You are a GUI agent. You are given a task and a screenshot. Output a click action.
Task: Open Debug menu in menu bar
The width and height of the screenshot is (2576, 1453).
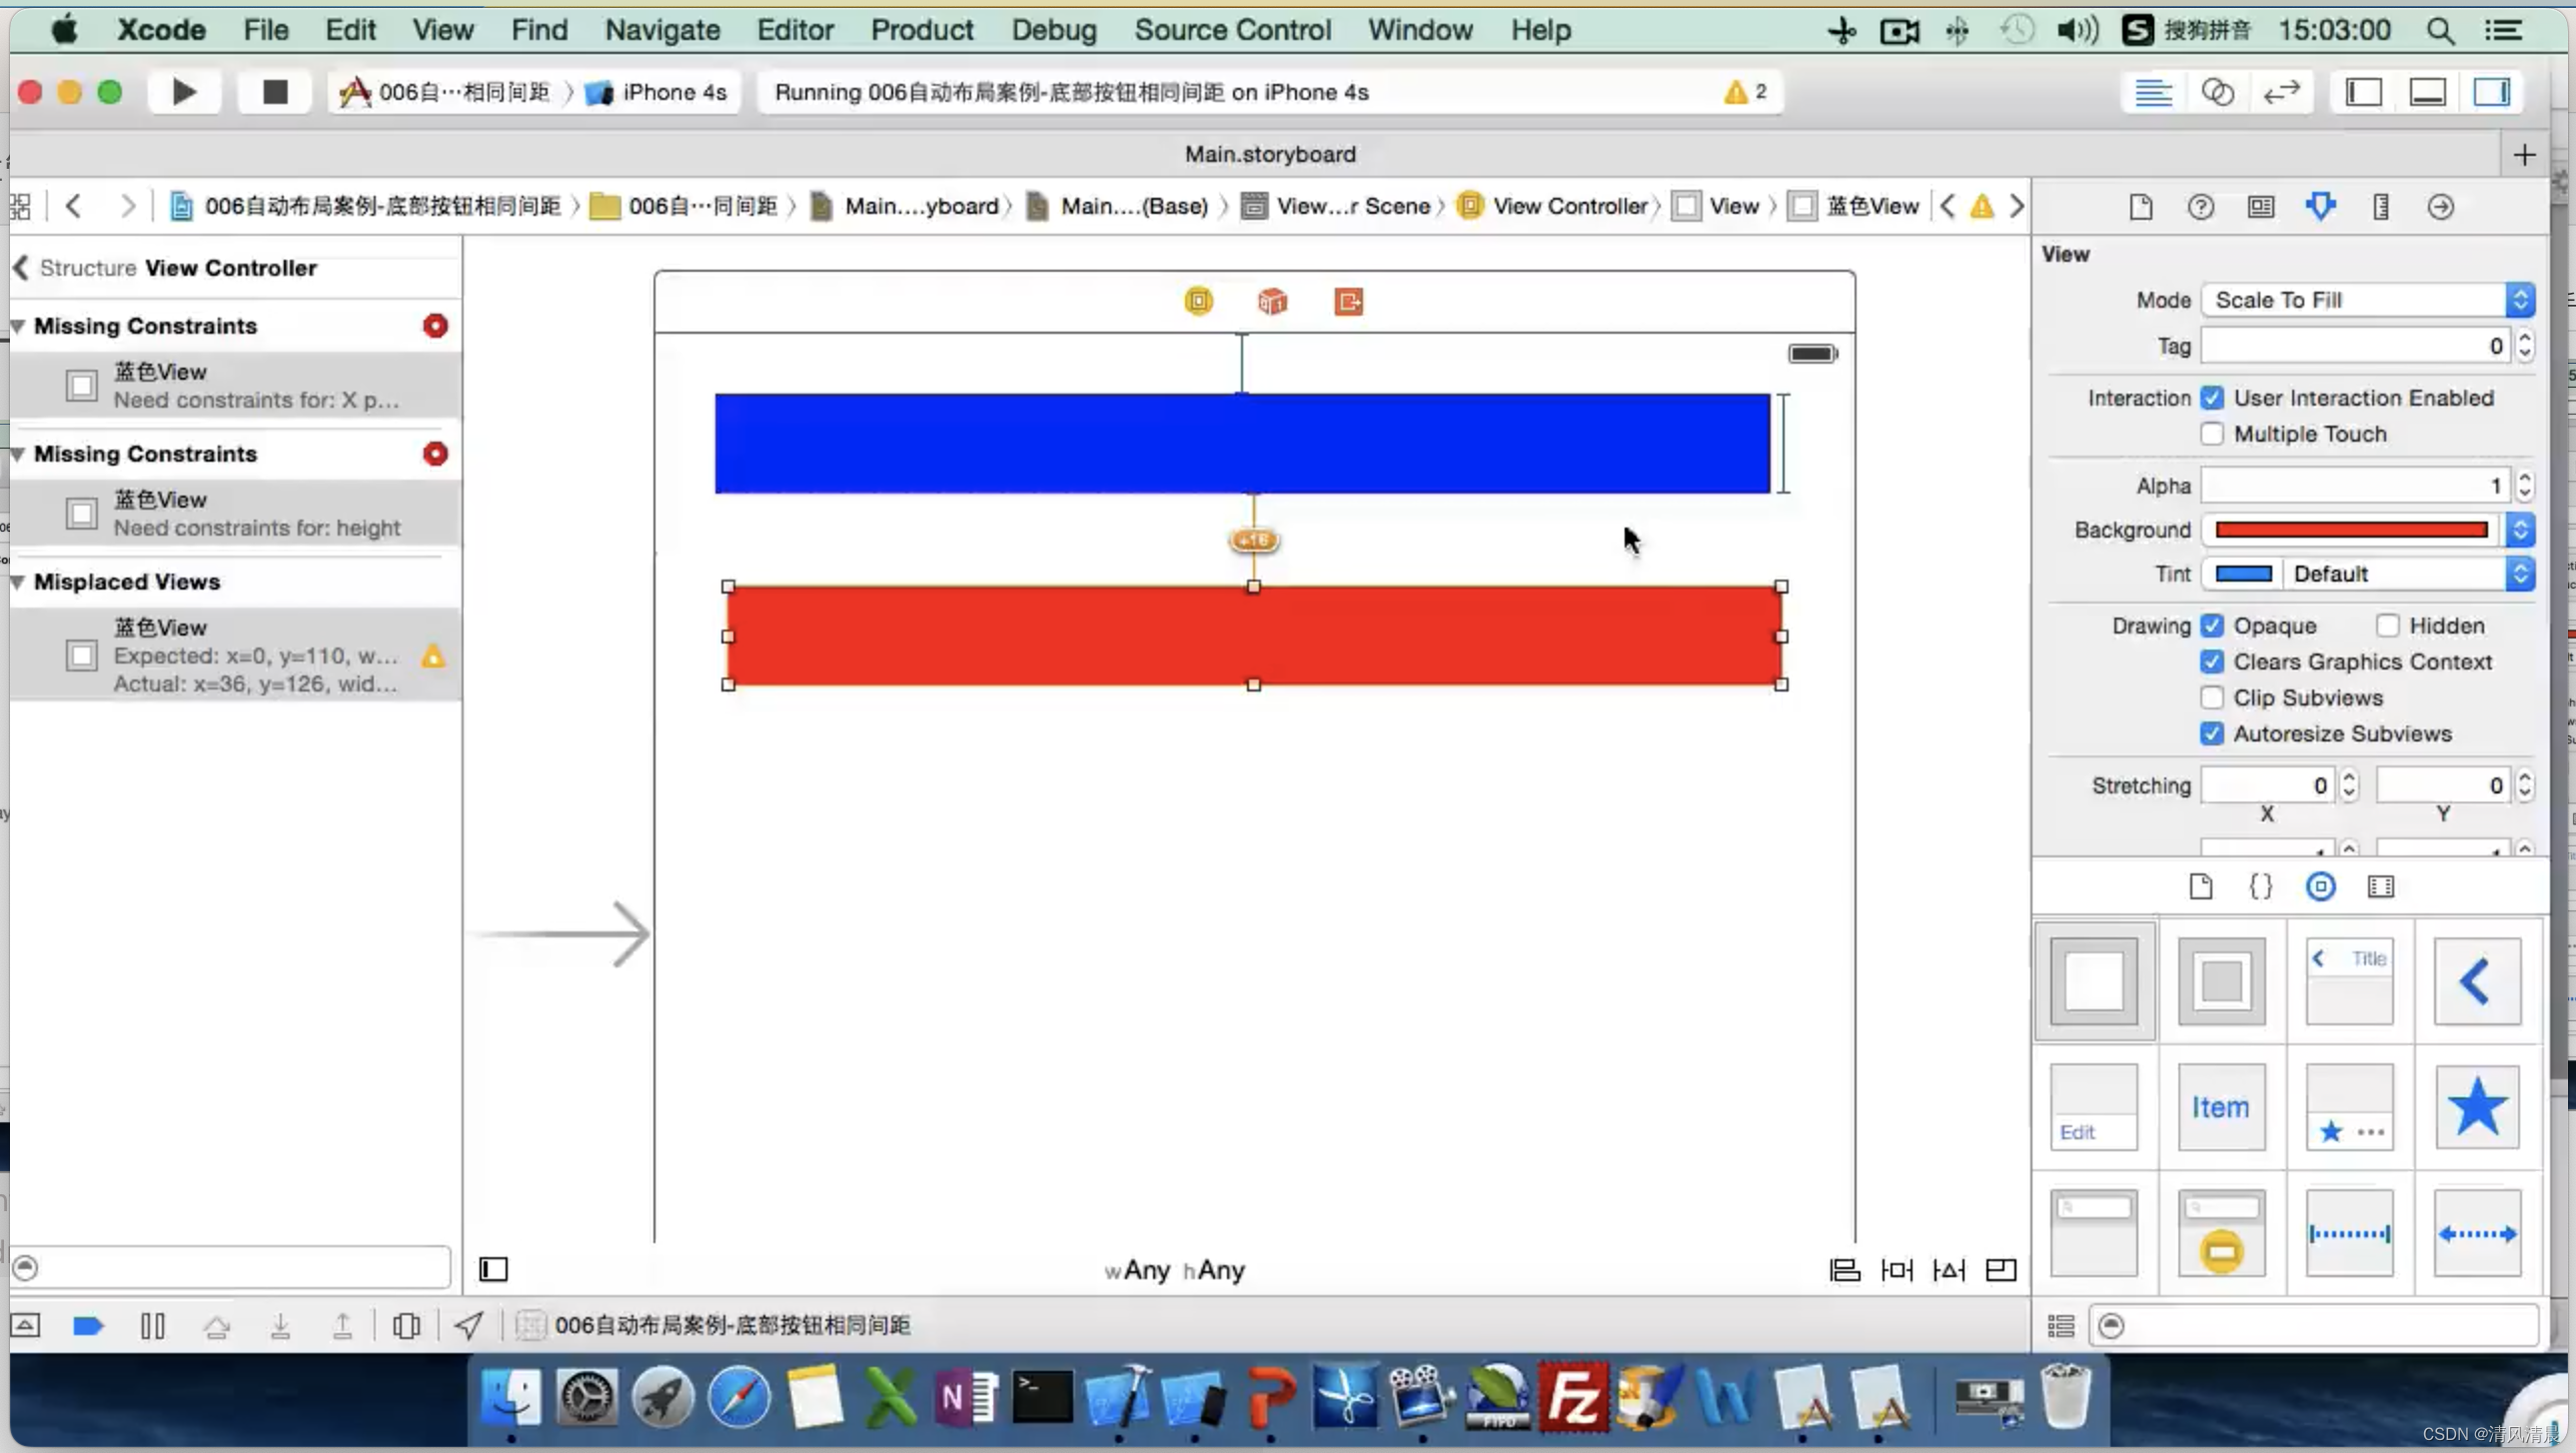click(1053, 30)
